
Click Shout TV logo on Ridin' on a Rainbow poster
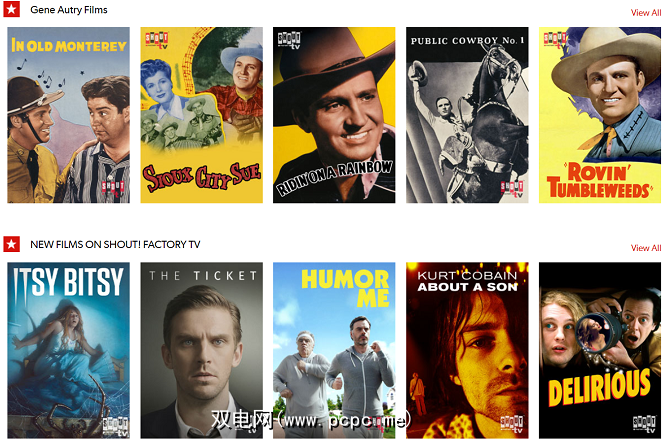(289, 40)
